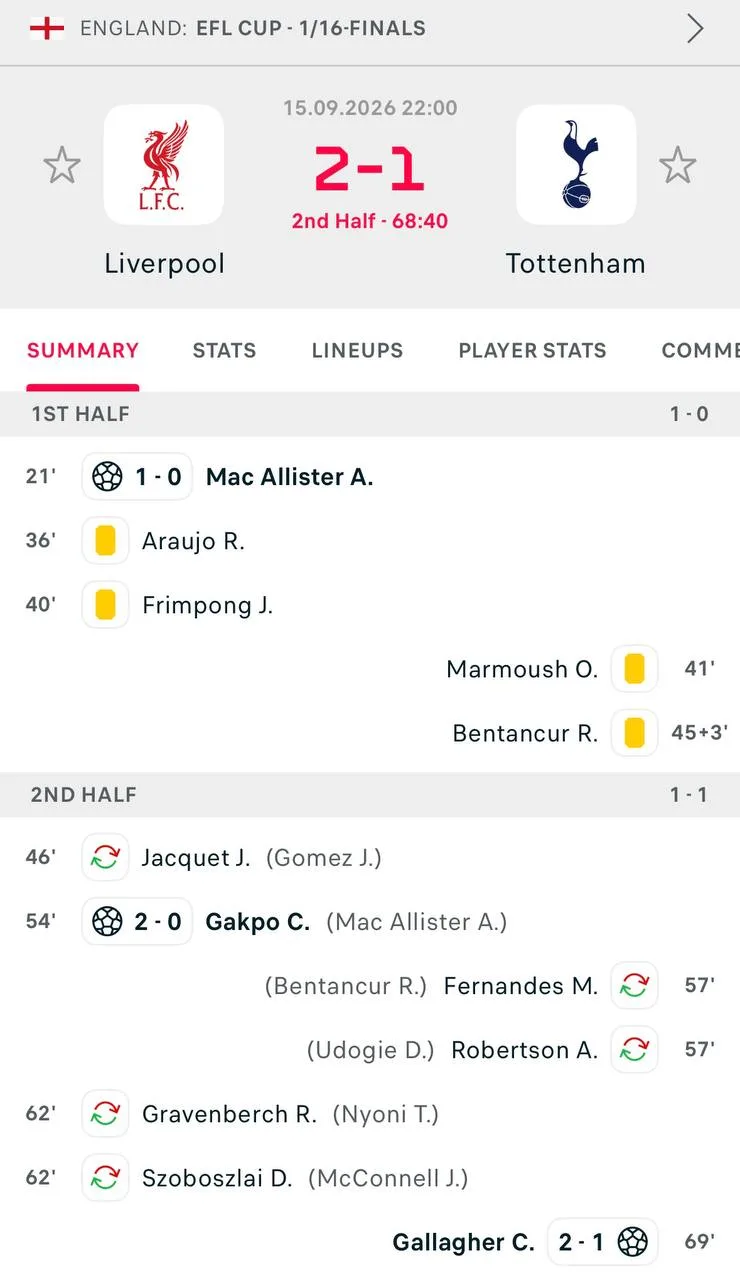Click the England flag icon
This screenshot has height=1280, width=740.
coord(47,28)
